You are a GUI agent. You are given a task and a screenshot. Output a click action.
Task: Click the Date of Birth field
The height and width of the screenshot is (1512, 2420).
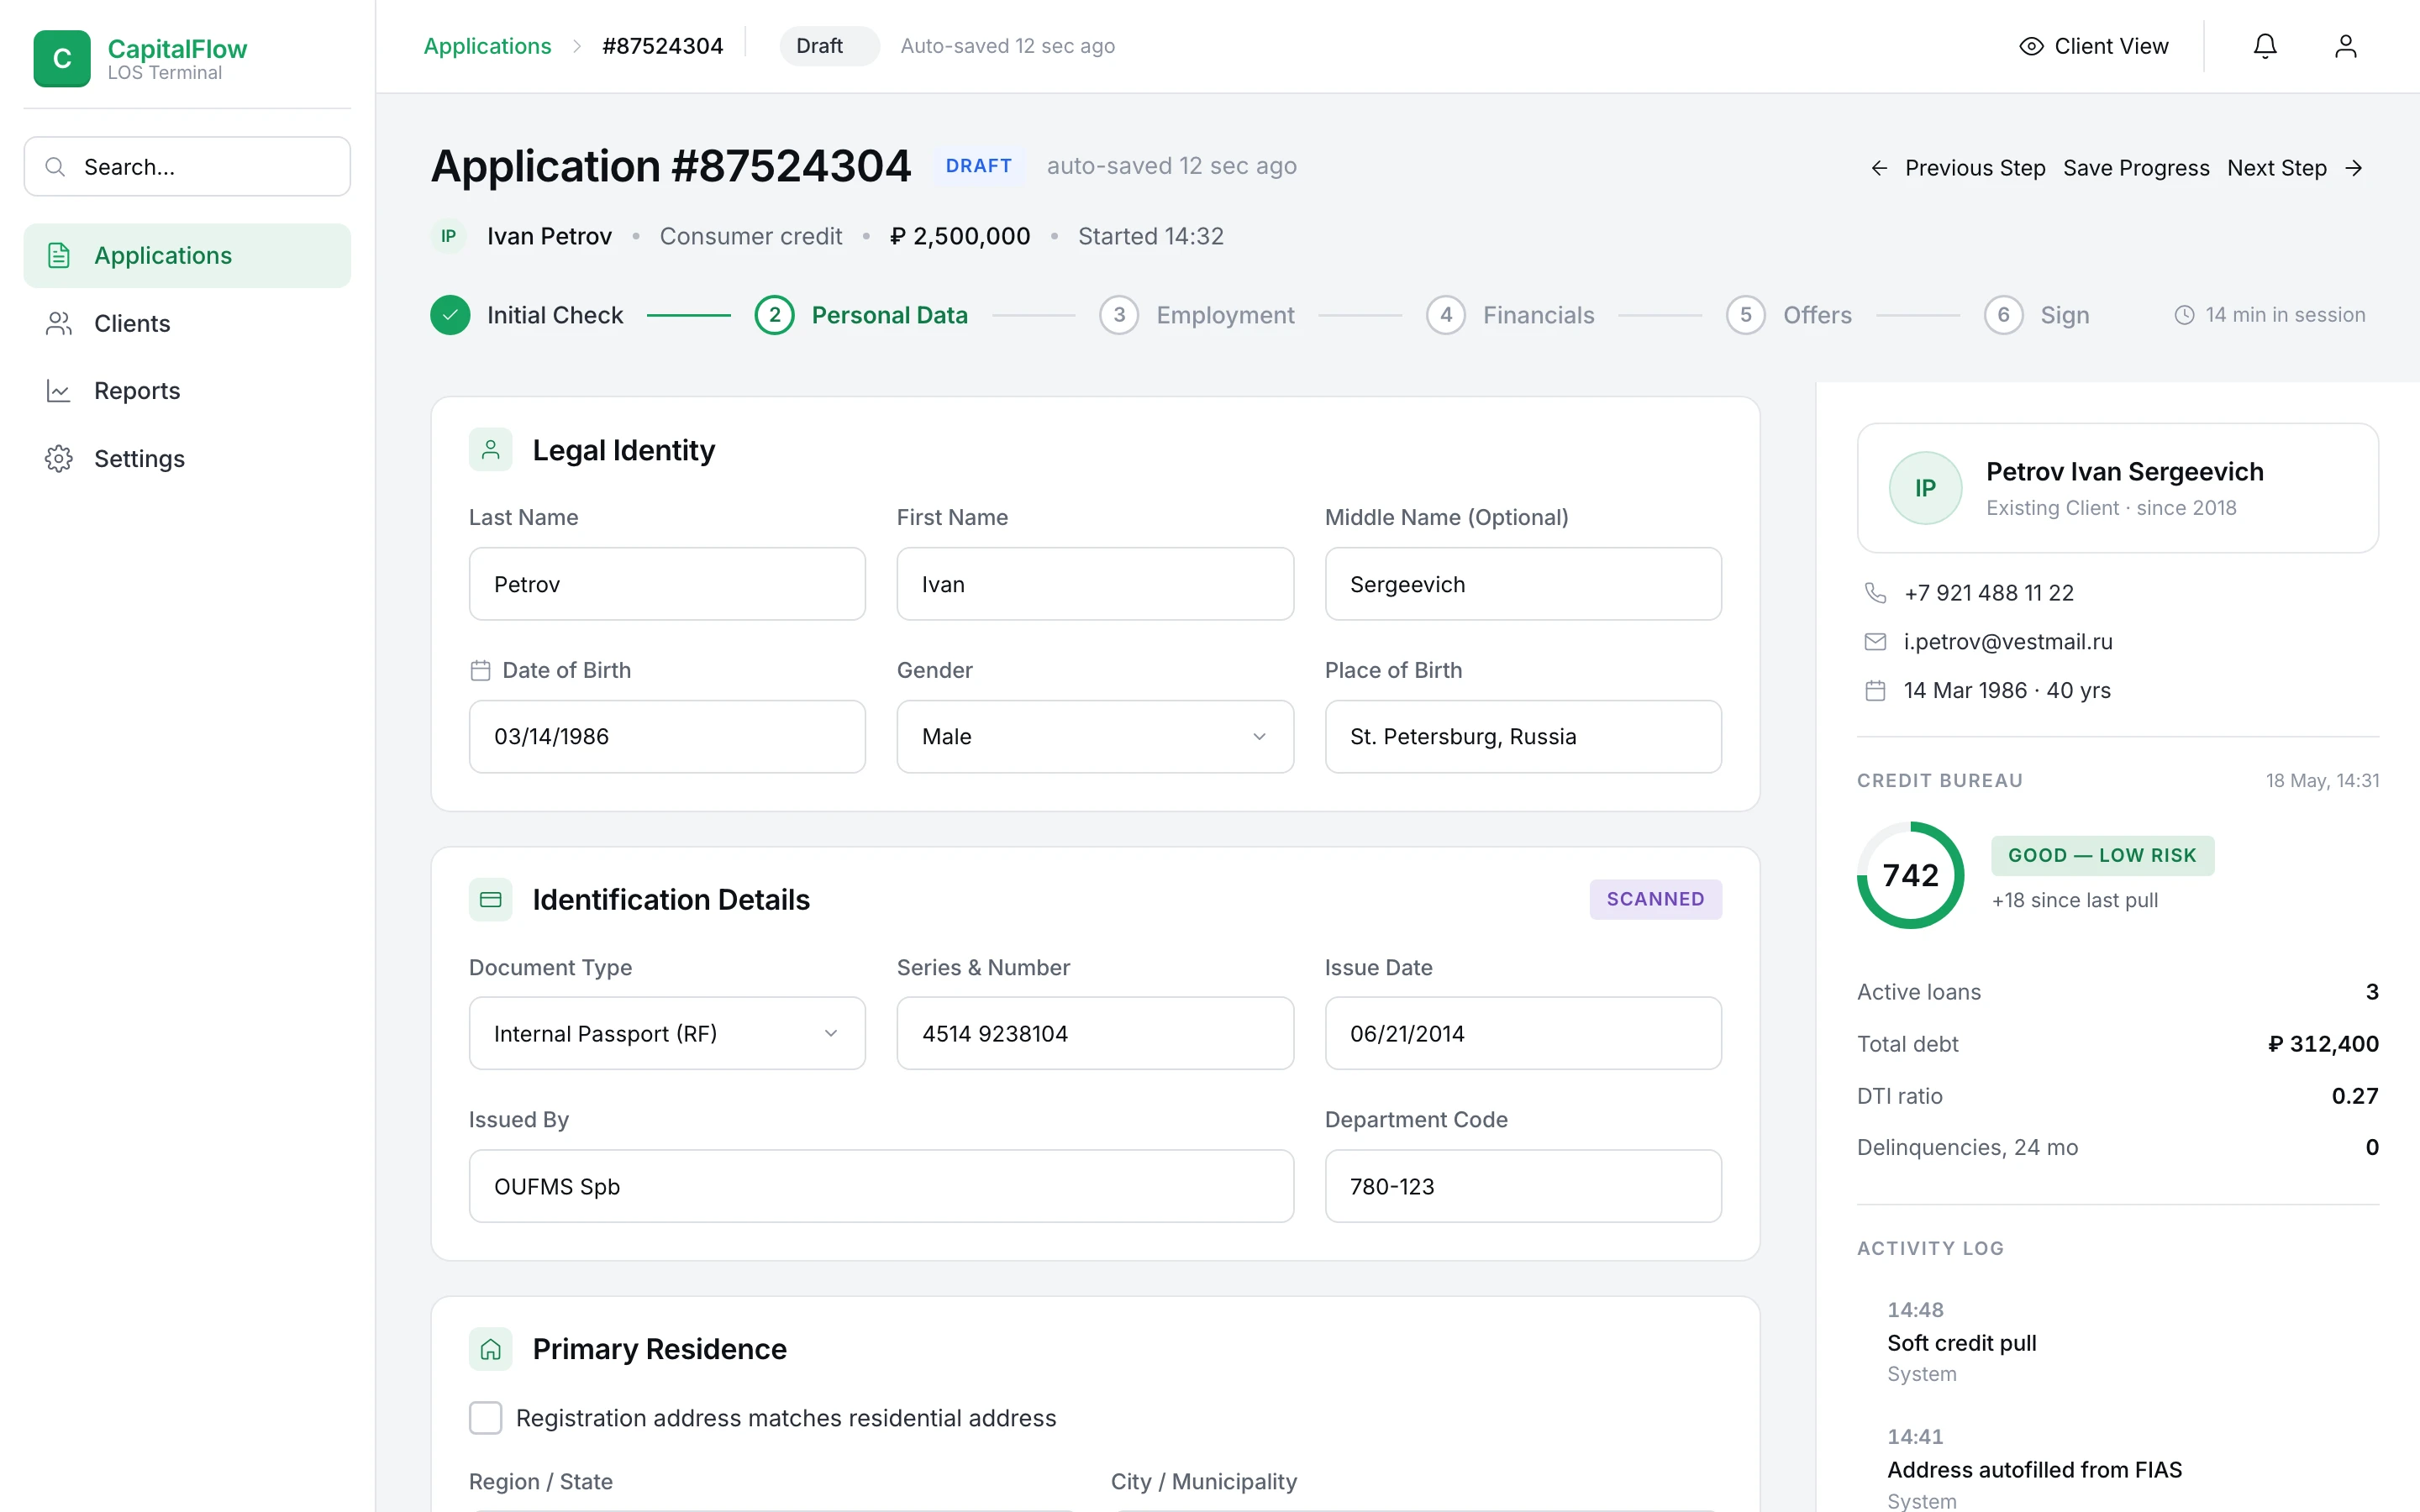pyautogui.click(x=667, y=736)
